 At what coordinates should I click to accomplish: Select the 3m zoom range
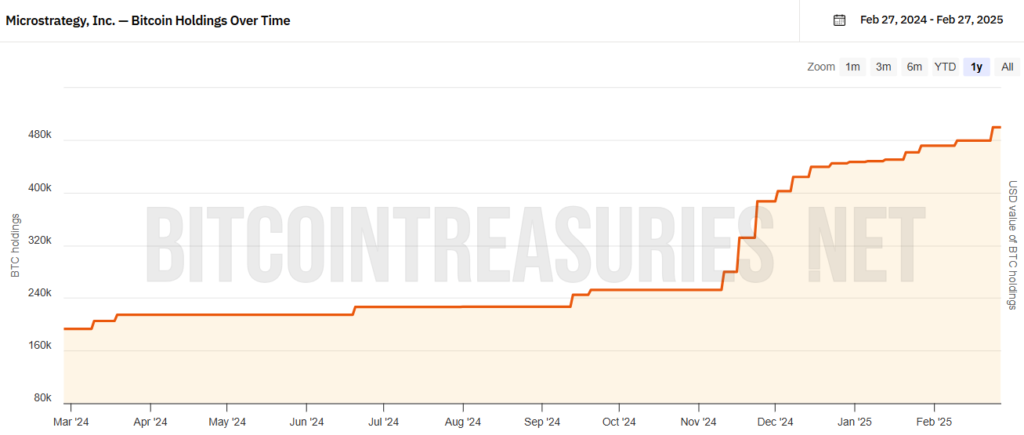coord(884,67)
